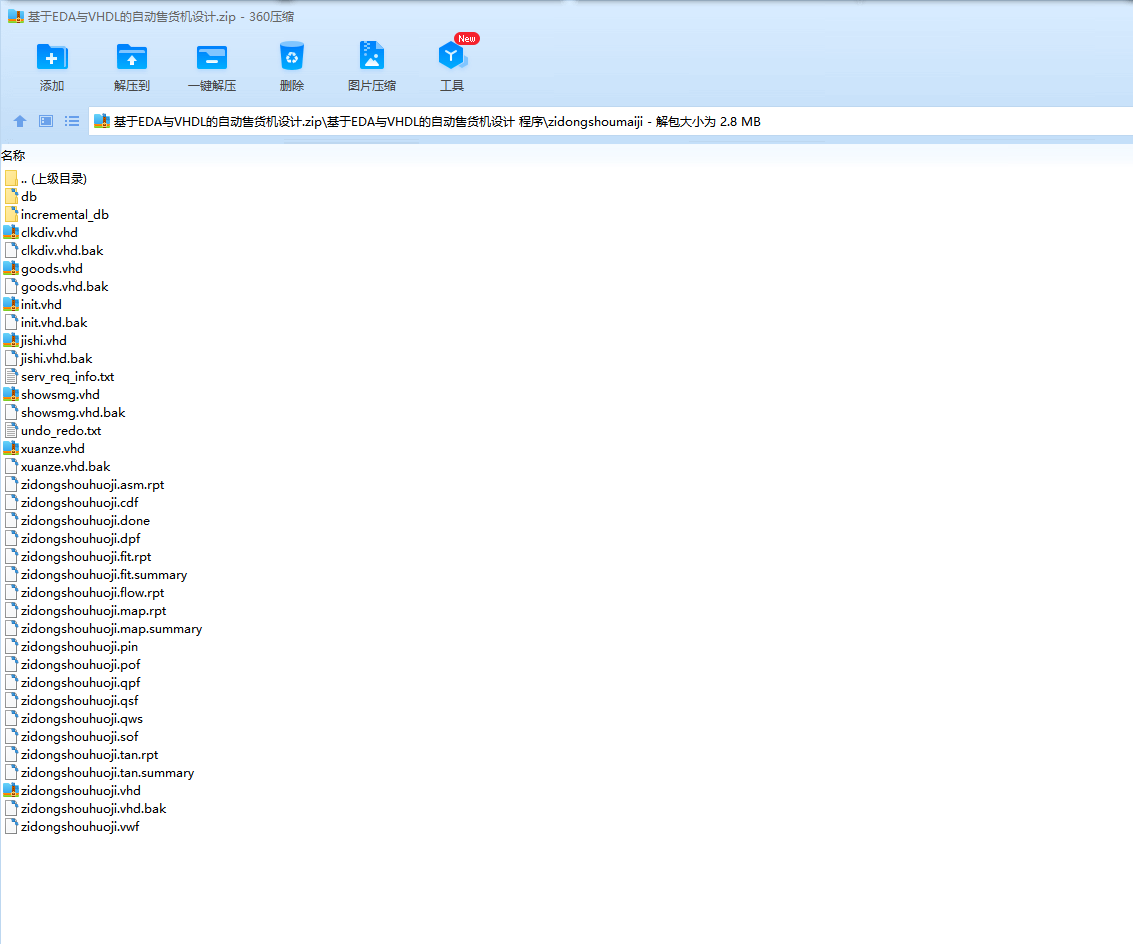Select zidongshouhuoji.map.rpt file
1133x944 pixels.
point(85,611)
